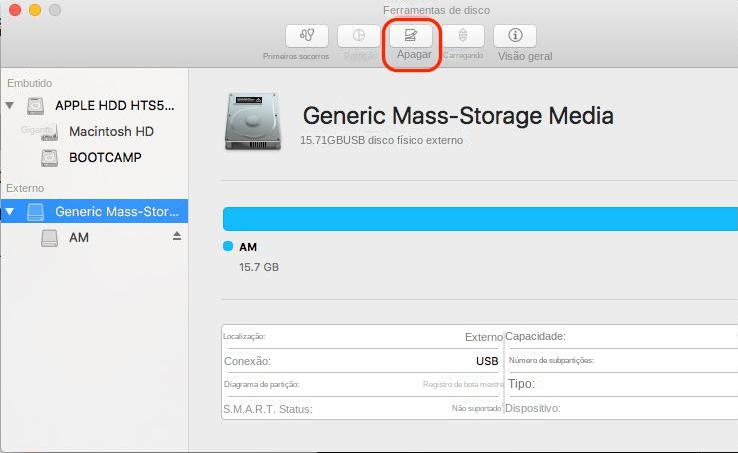
Task: Click the Macintosh HD volume icon
Action: (49, 132)
